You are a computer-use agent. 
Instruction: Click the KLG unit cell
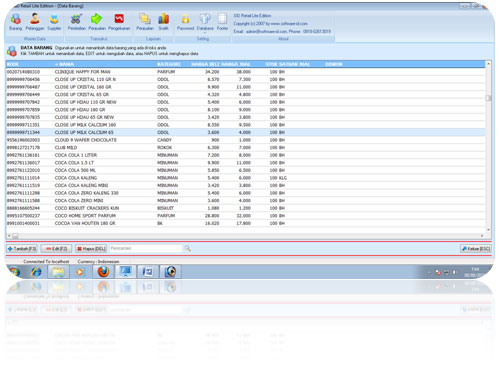coord(283,178)
